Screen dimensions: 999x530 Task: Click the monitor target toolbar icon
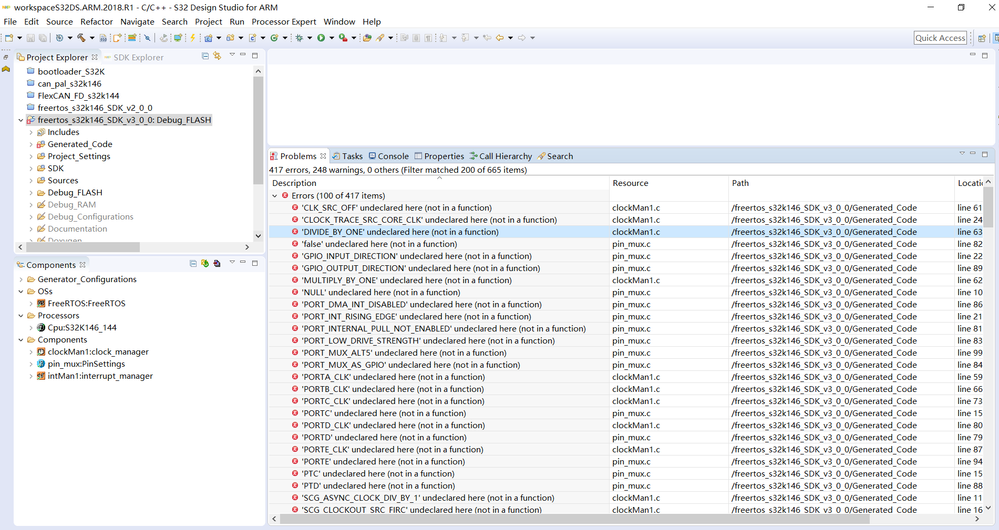(178, 38)
